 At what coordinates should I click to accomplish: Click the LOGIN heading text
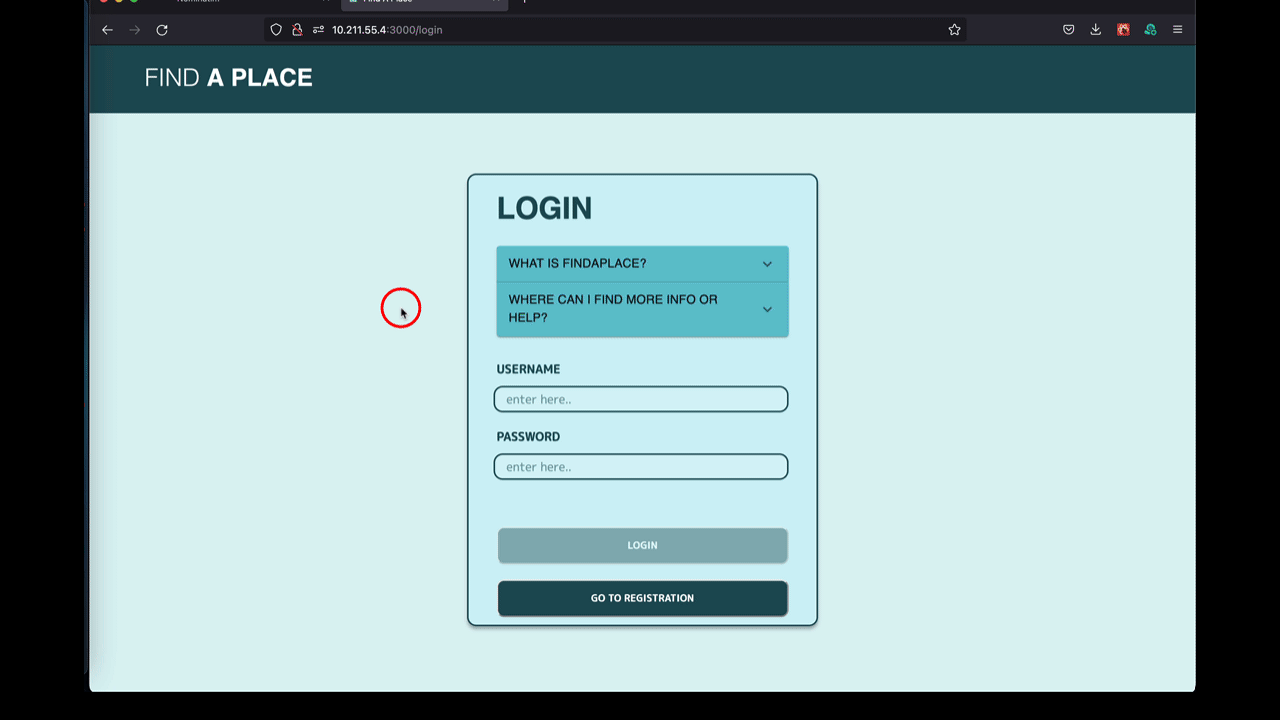(544, 208)
